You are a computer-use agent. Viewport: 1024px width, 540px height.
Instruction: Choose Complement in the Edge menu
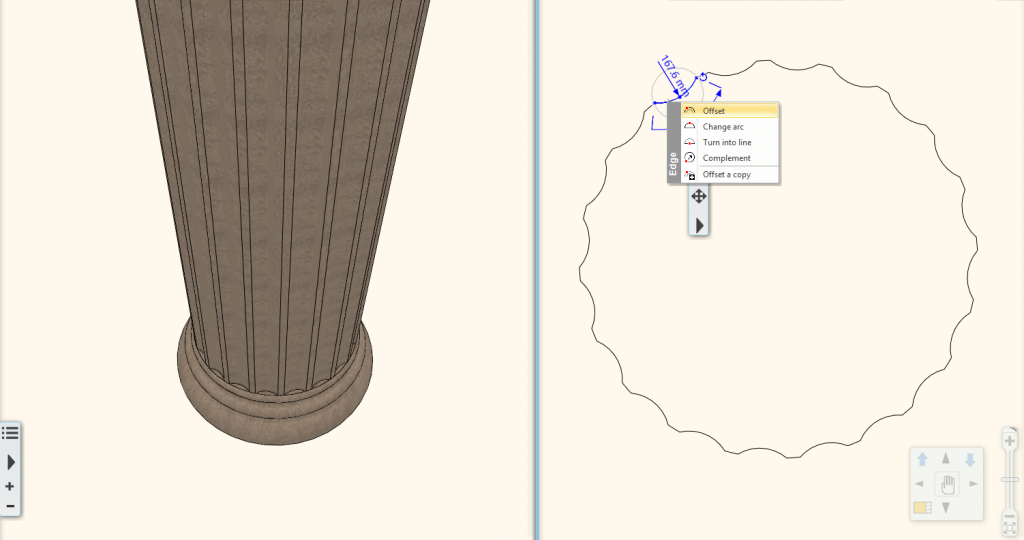pyautogui.click(x=729, y=158)
